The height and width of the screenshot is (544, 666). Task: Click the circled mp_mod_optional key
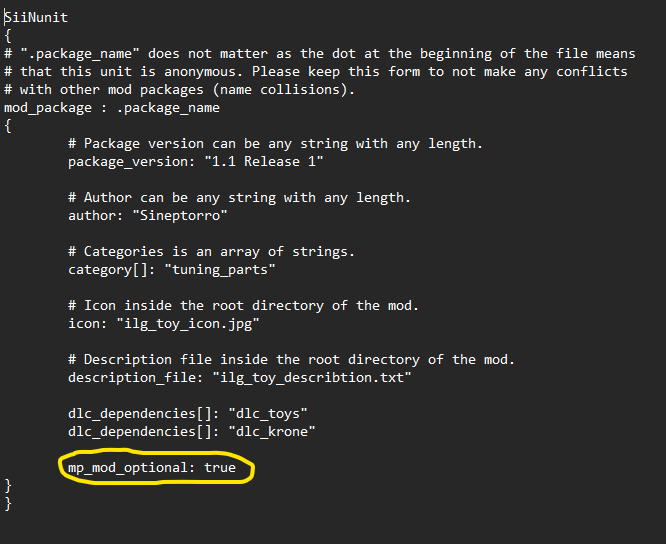pos(128,467)
